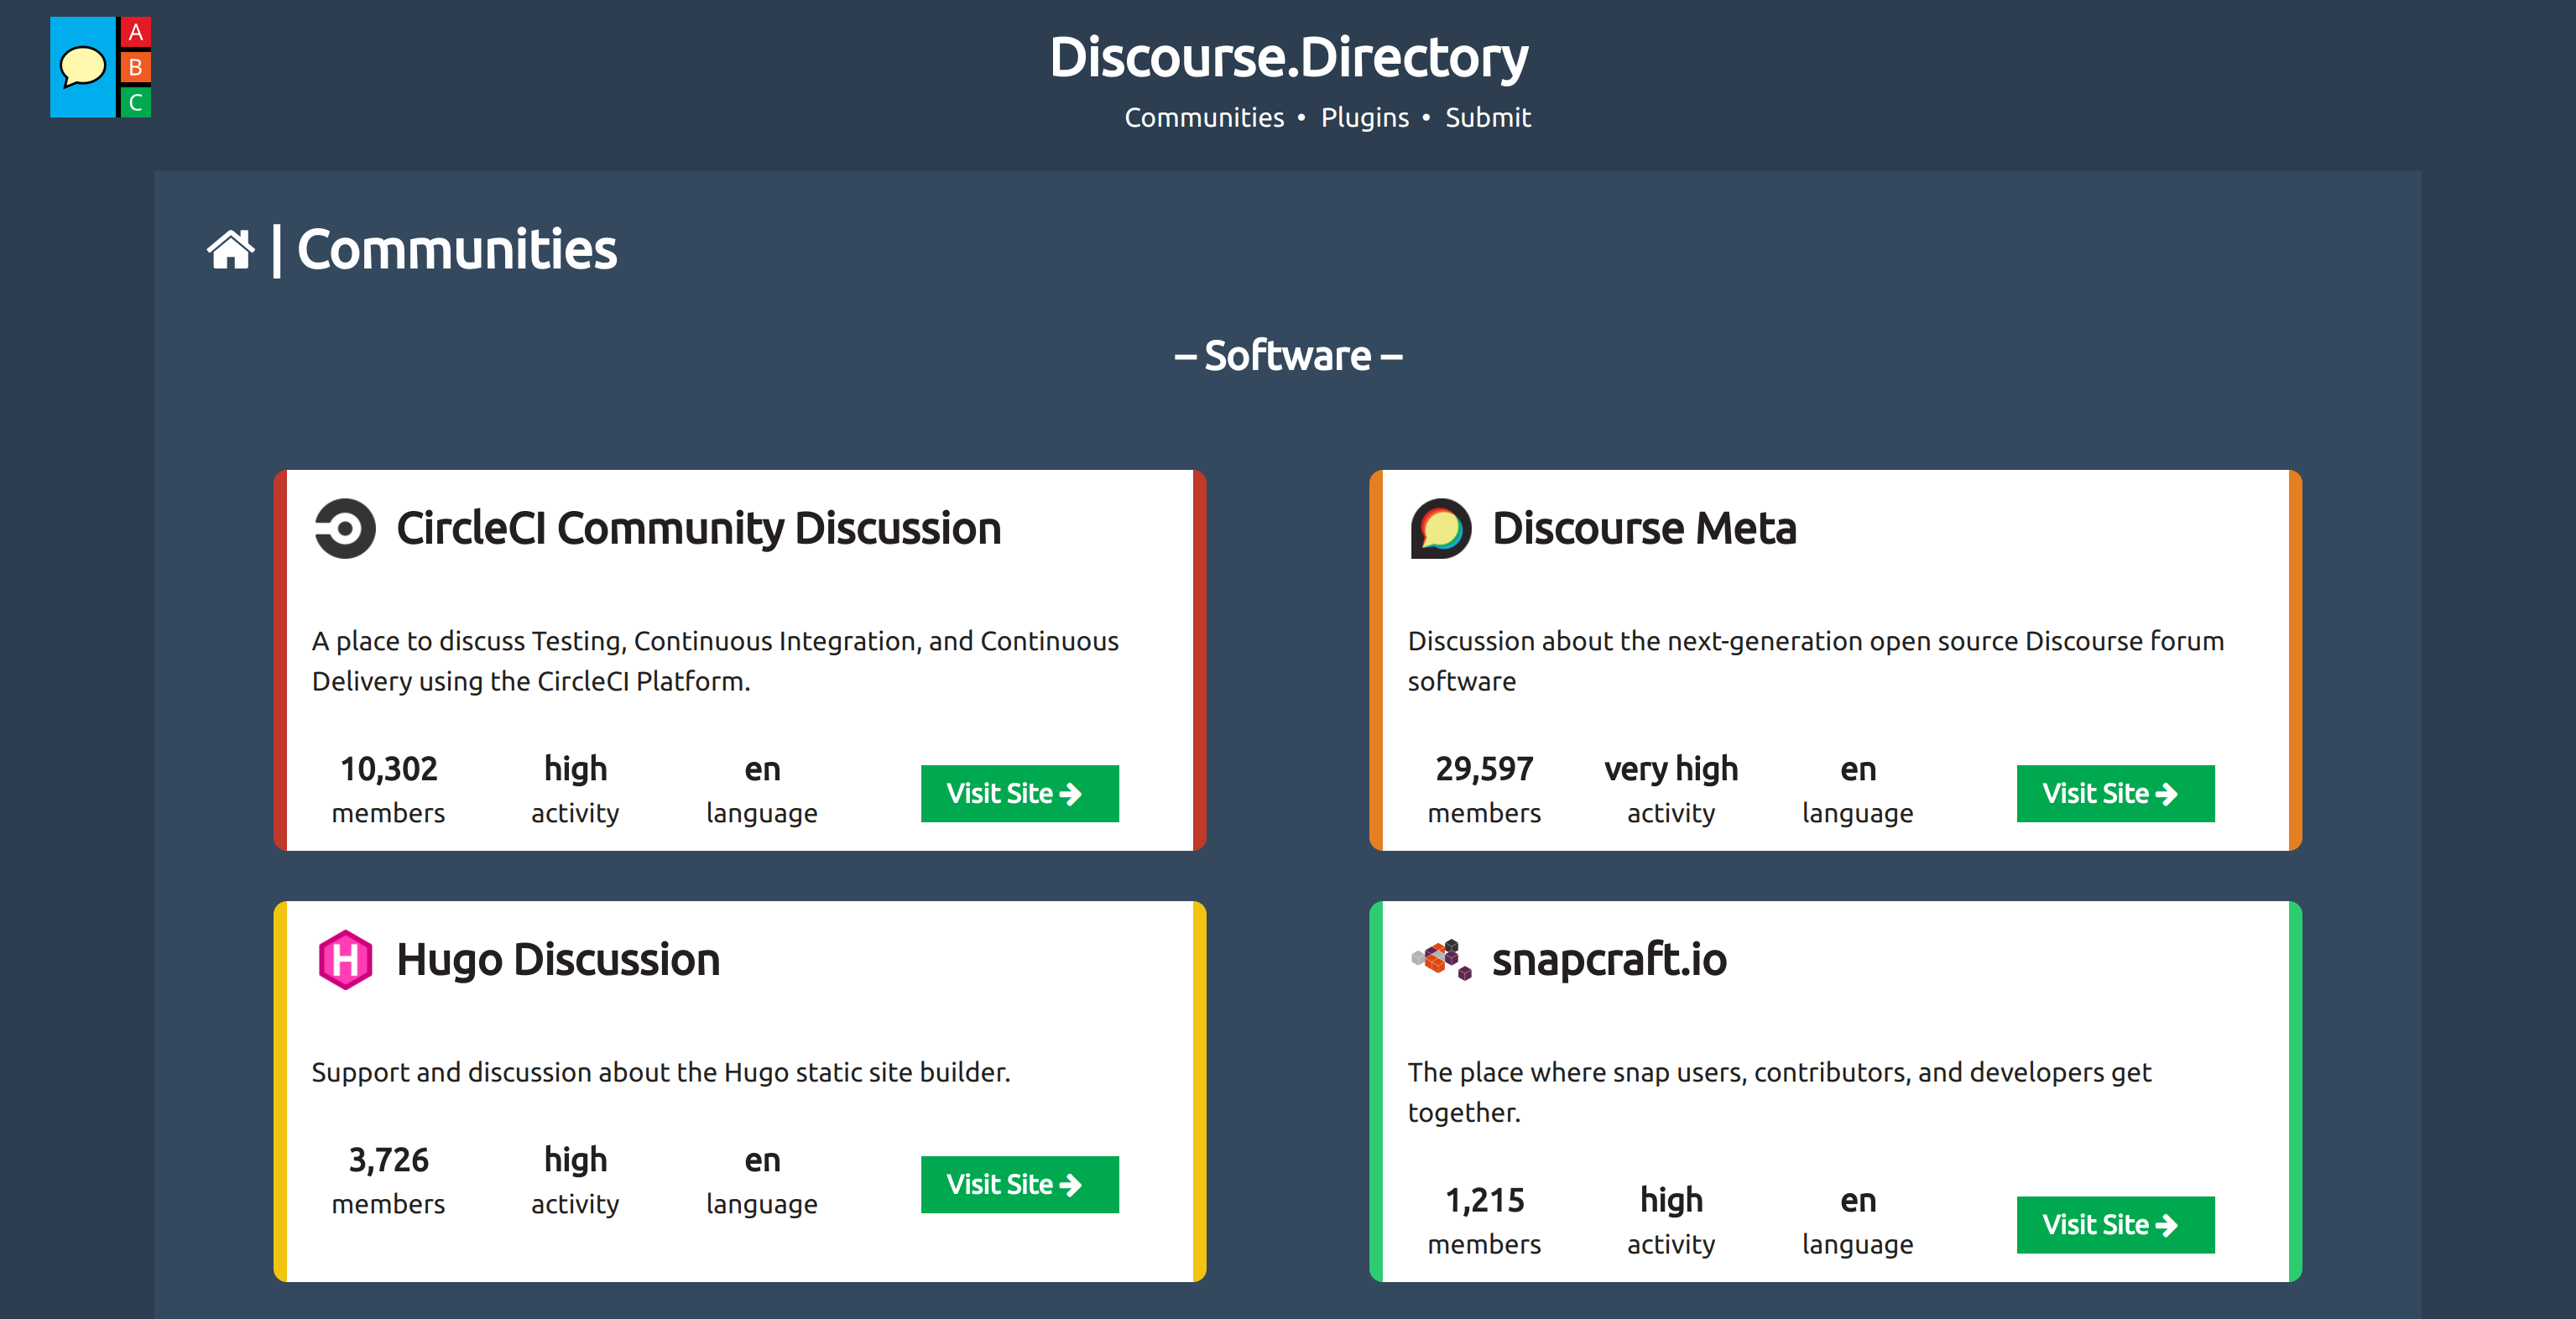Visit the snapcraft.io site
The width and height of the screenshot is (2576, 1319).
(2115, 1225)
